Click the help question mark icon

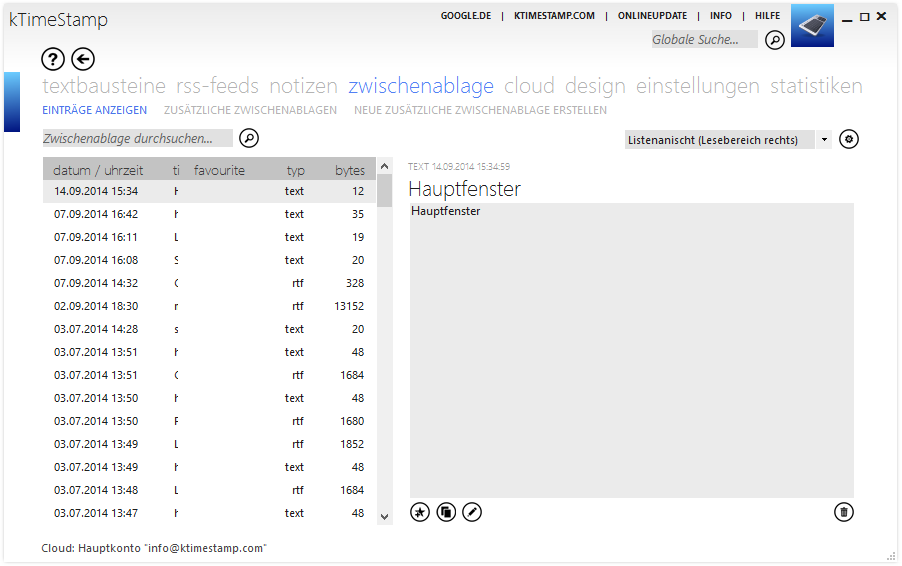[53, 59]
